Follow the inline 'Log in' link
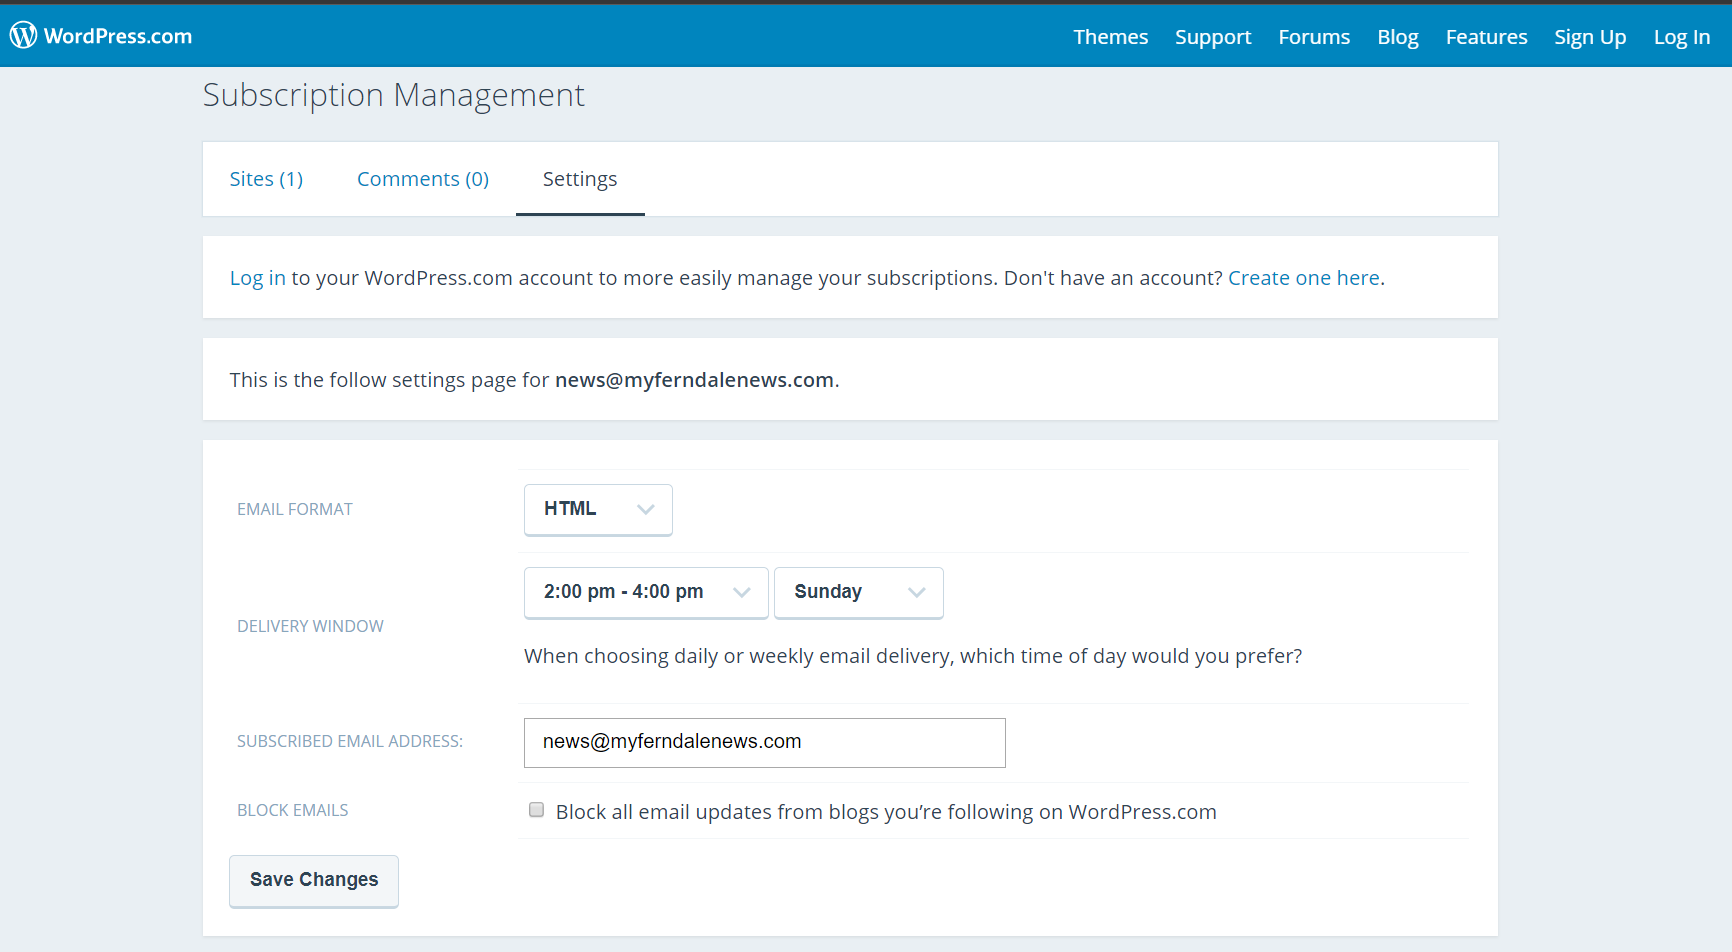 click(x=257, y=278)
